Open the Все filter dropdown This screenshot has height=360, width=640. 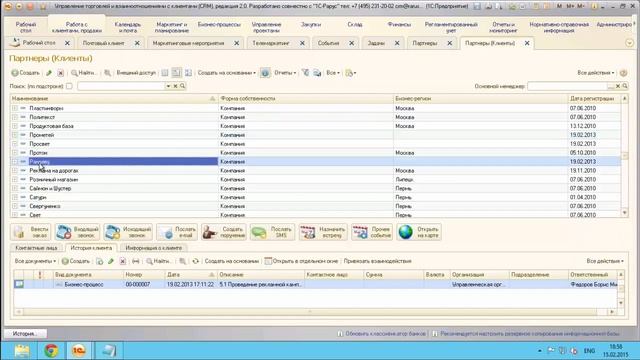[333, 73]
